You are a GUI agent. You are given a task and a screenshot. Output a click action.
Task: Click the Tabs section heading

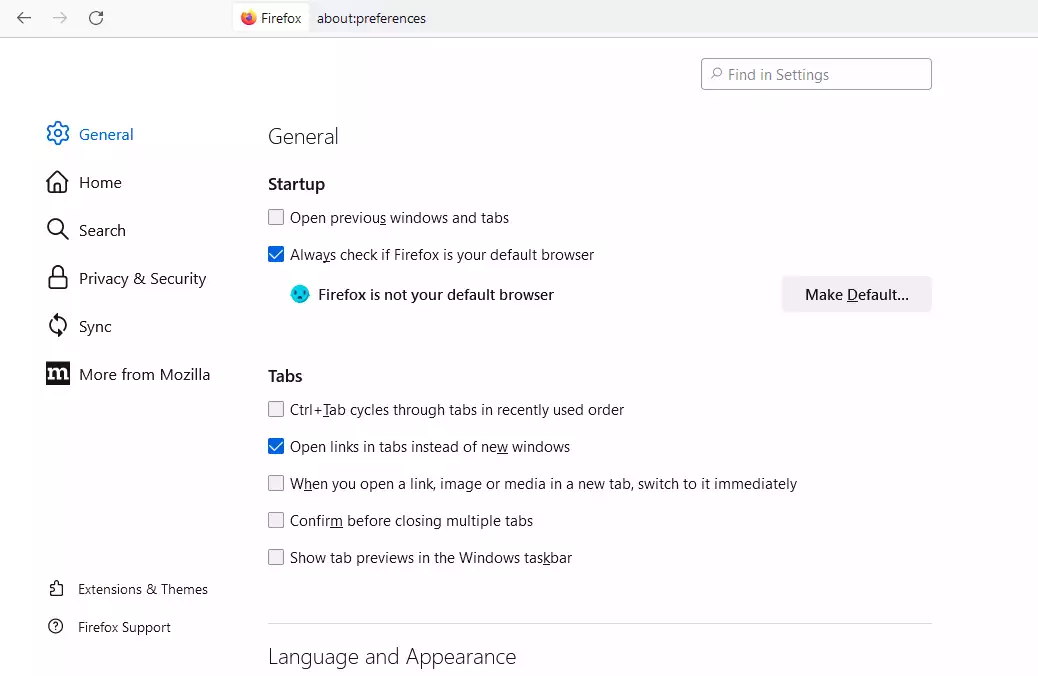click(x=285, y=376)
